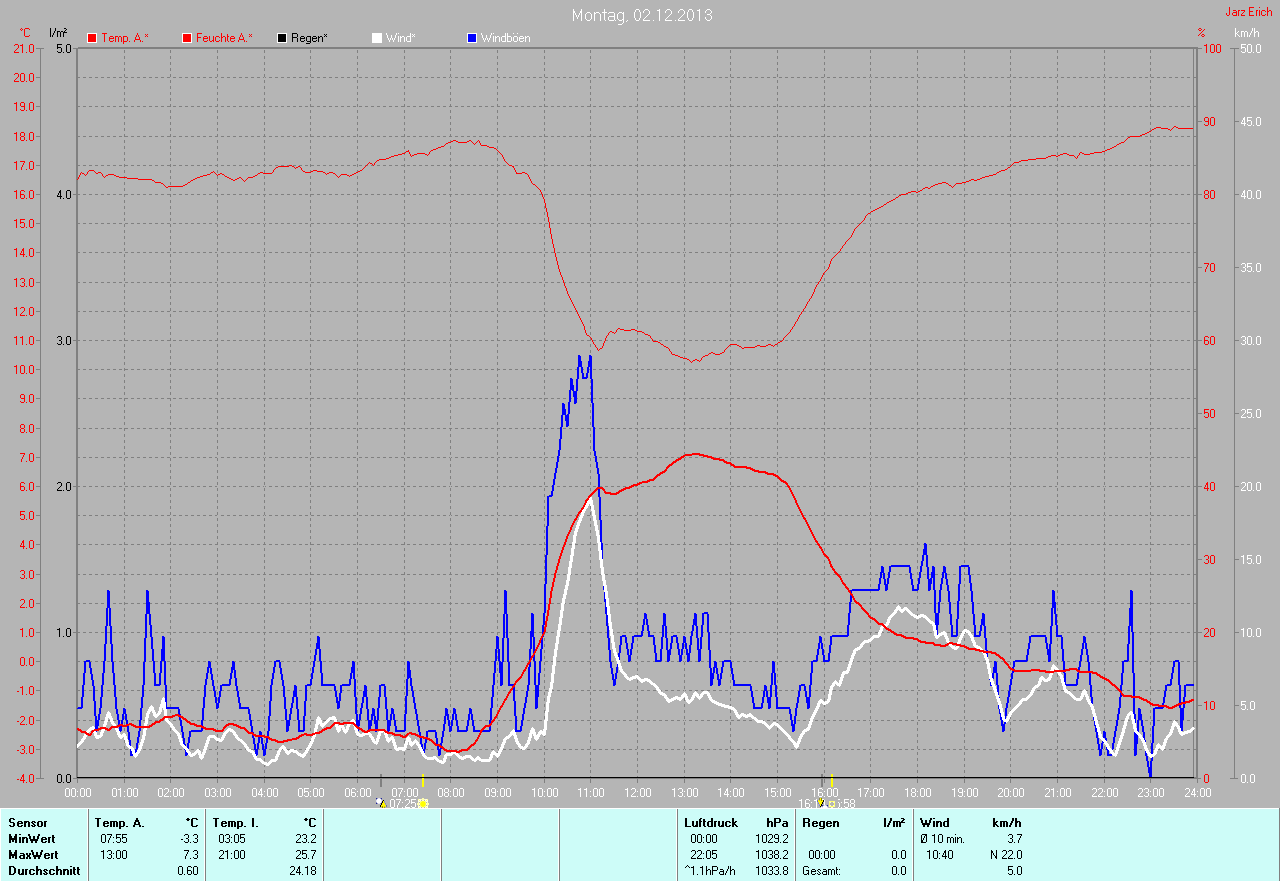Click the °C axis unit label
Viewport: 1280px width, 881px height.
pos(25,33)
